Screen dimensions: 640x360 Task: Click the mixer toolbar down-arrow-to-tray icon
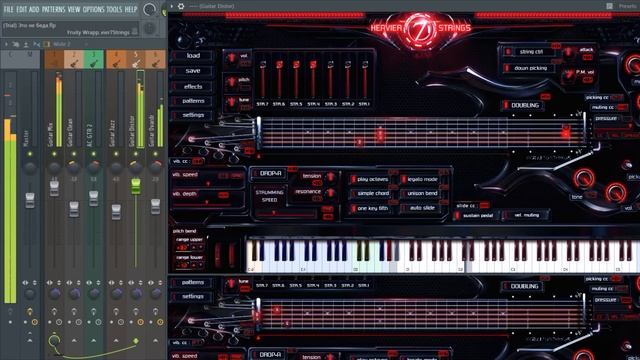[x=26, y=44]
